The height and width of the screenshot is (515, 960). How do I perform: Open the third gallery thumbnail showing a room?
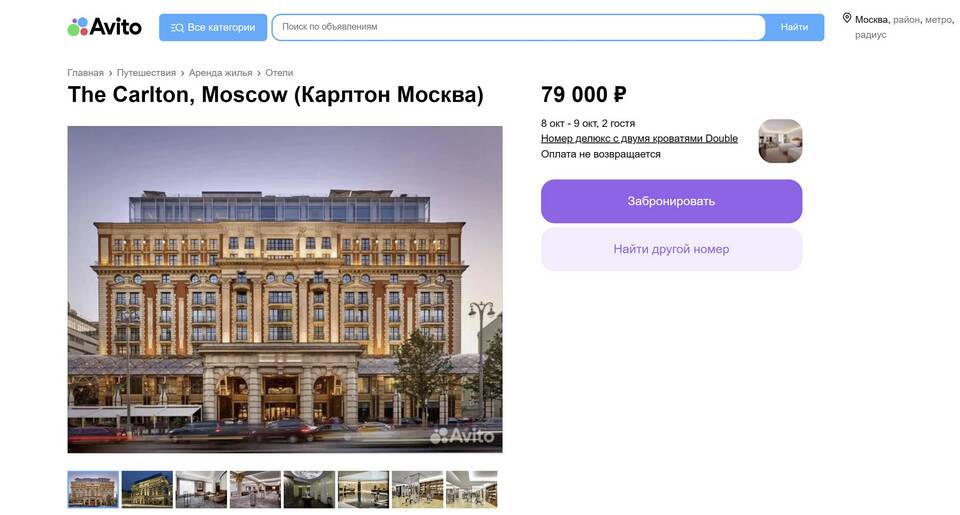(x=201, y=490)
